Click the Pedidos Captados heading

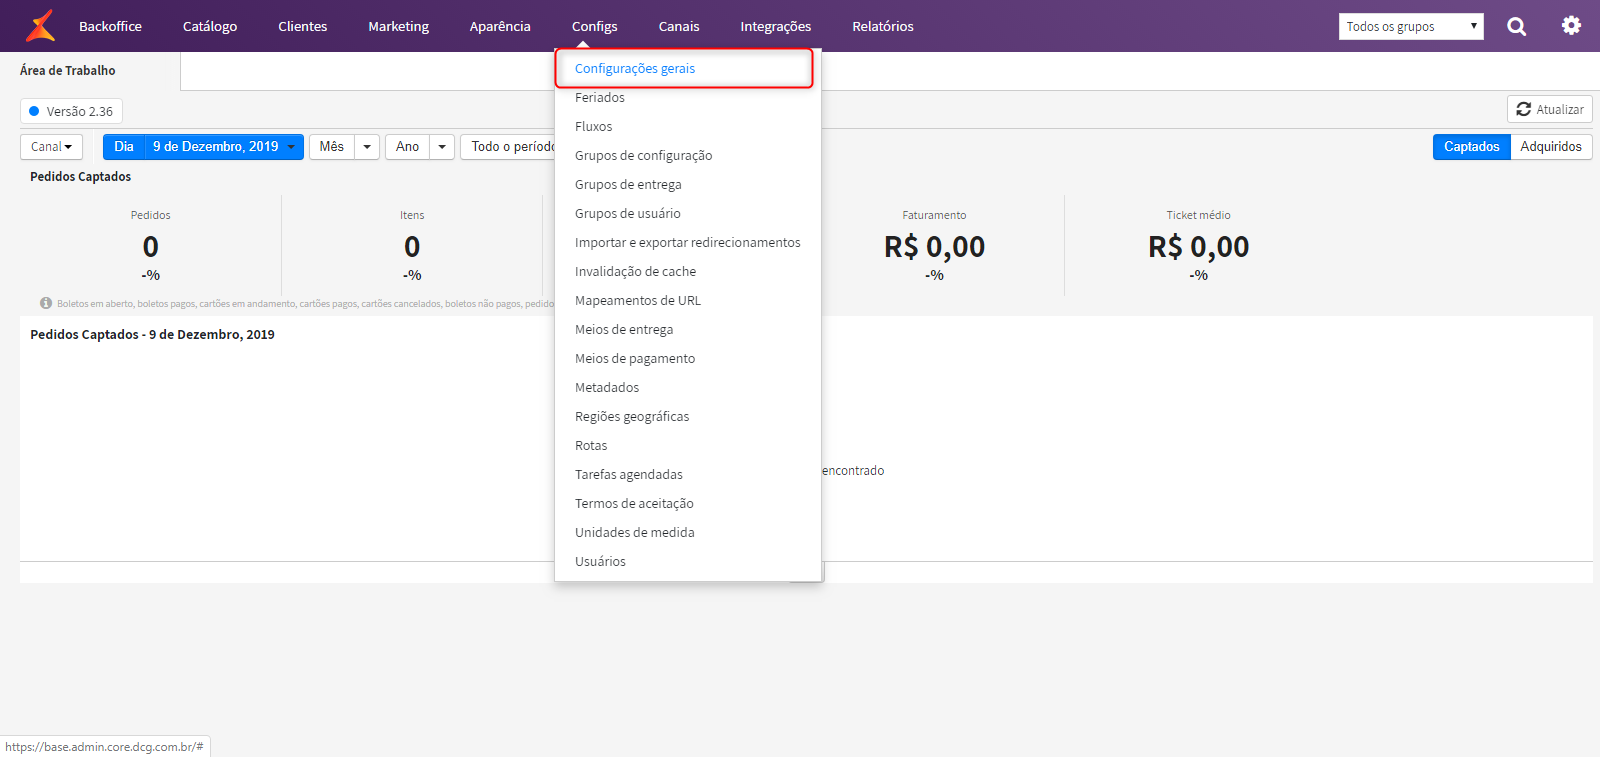tap(80, 177)
